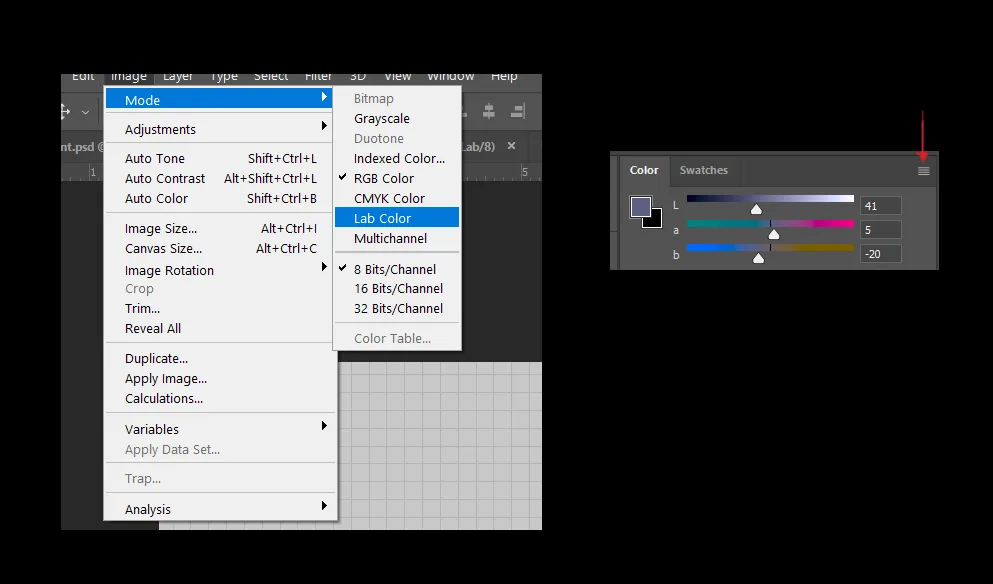Click the Alt+Ctrl+I shortcut text

tap(289, 228)
